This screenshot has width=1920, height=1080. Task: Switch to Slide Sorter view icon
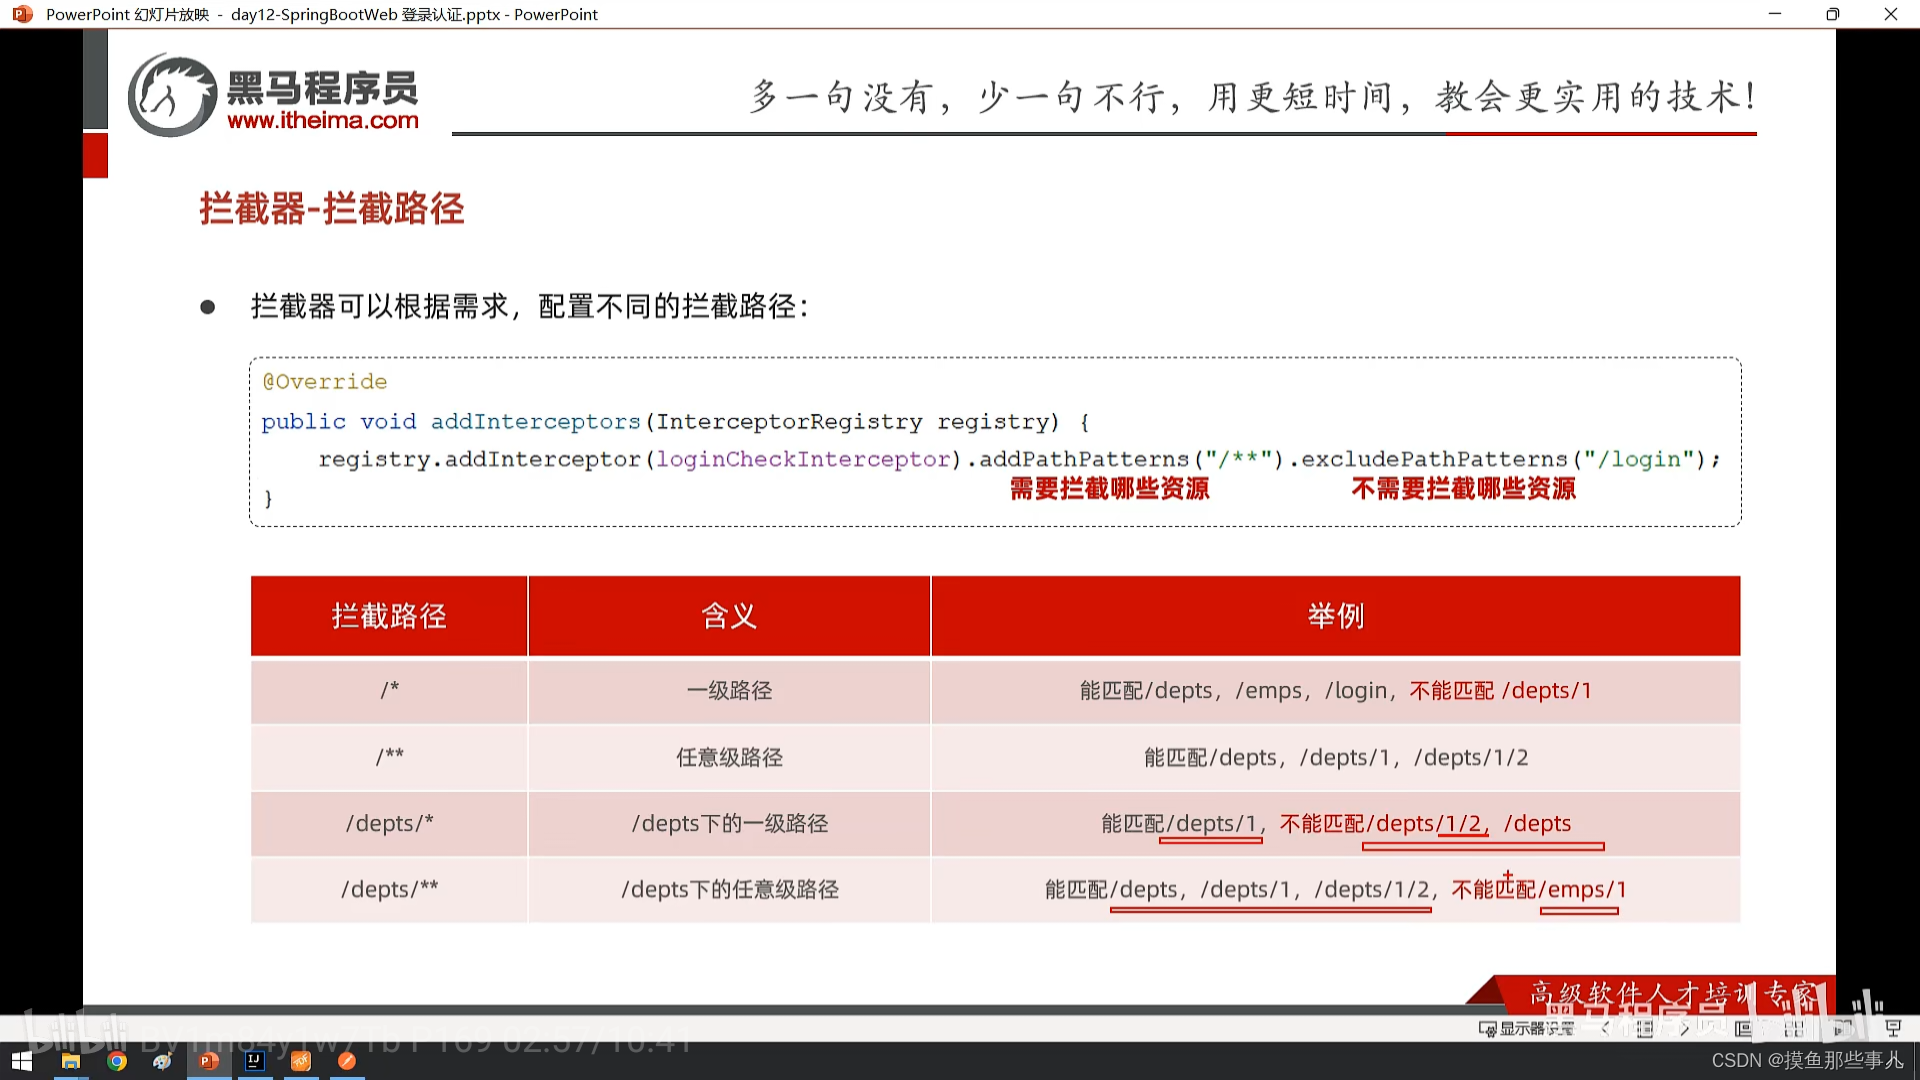[x=1794, y=1028]
